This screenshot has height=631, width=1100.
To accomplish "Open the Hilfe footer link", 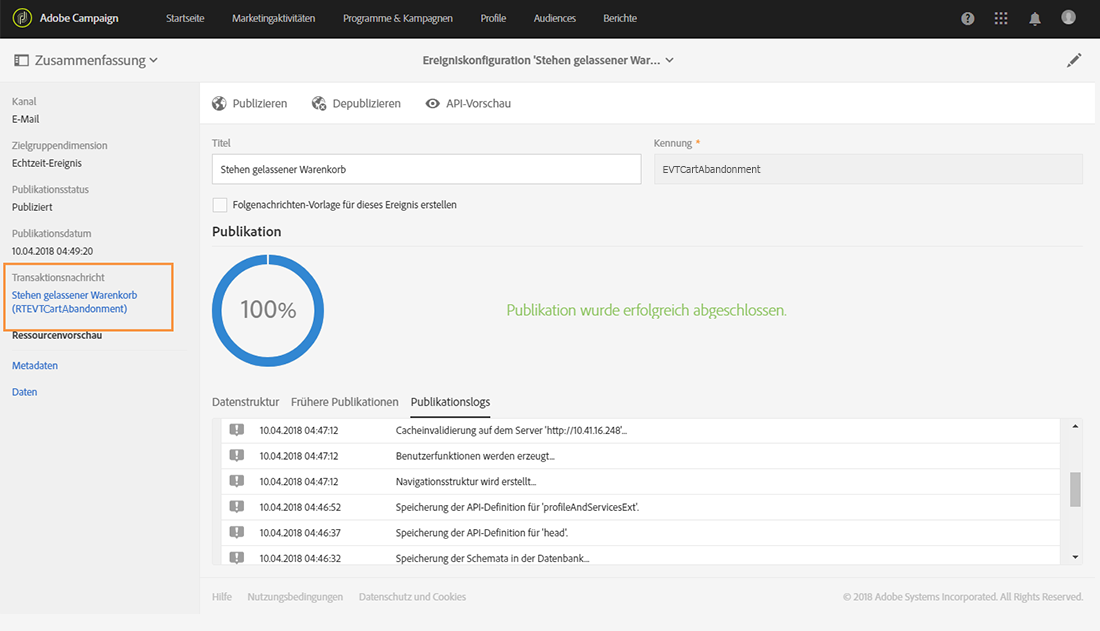I will click(x=222, y=597).
